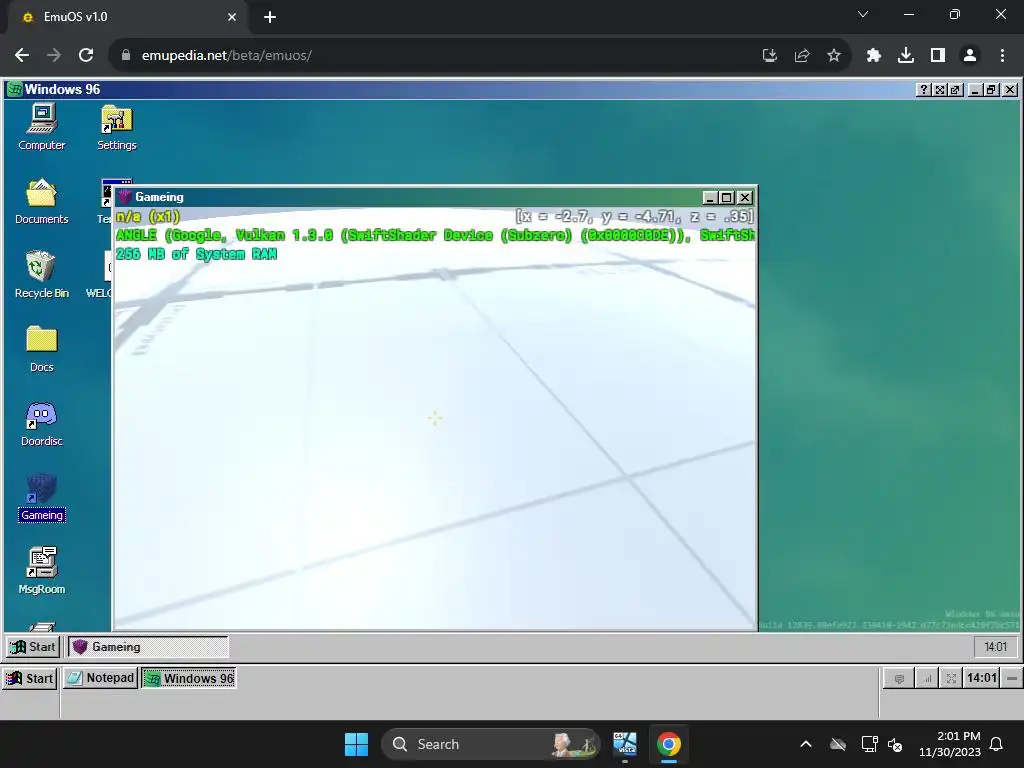Select the EmuOS v1.0 tab
This screenshot has width=1024, height=768.
click(x=128, y=18)
